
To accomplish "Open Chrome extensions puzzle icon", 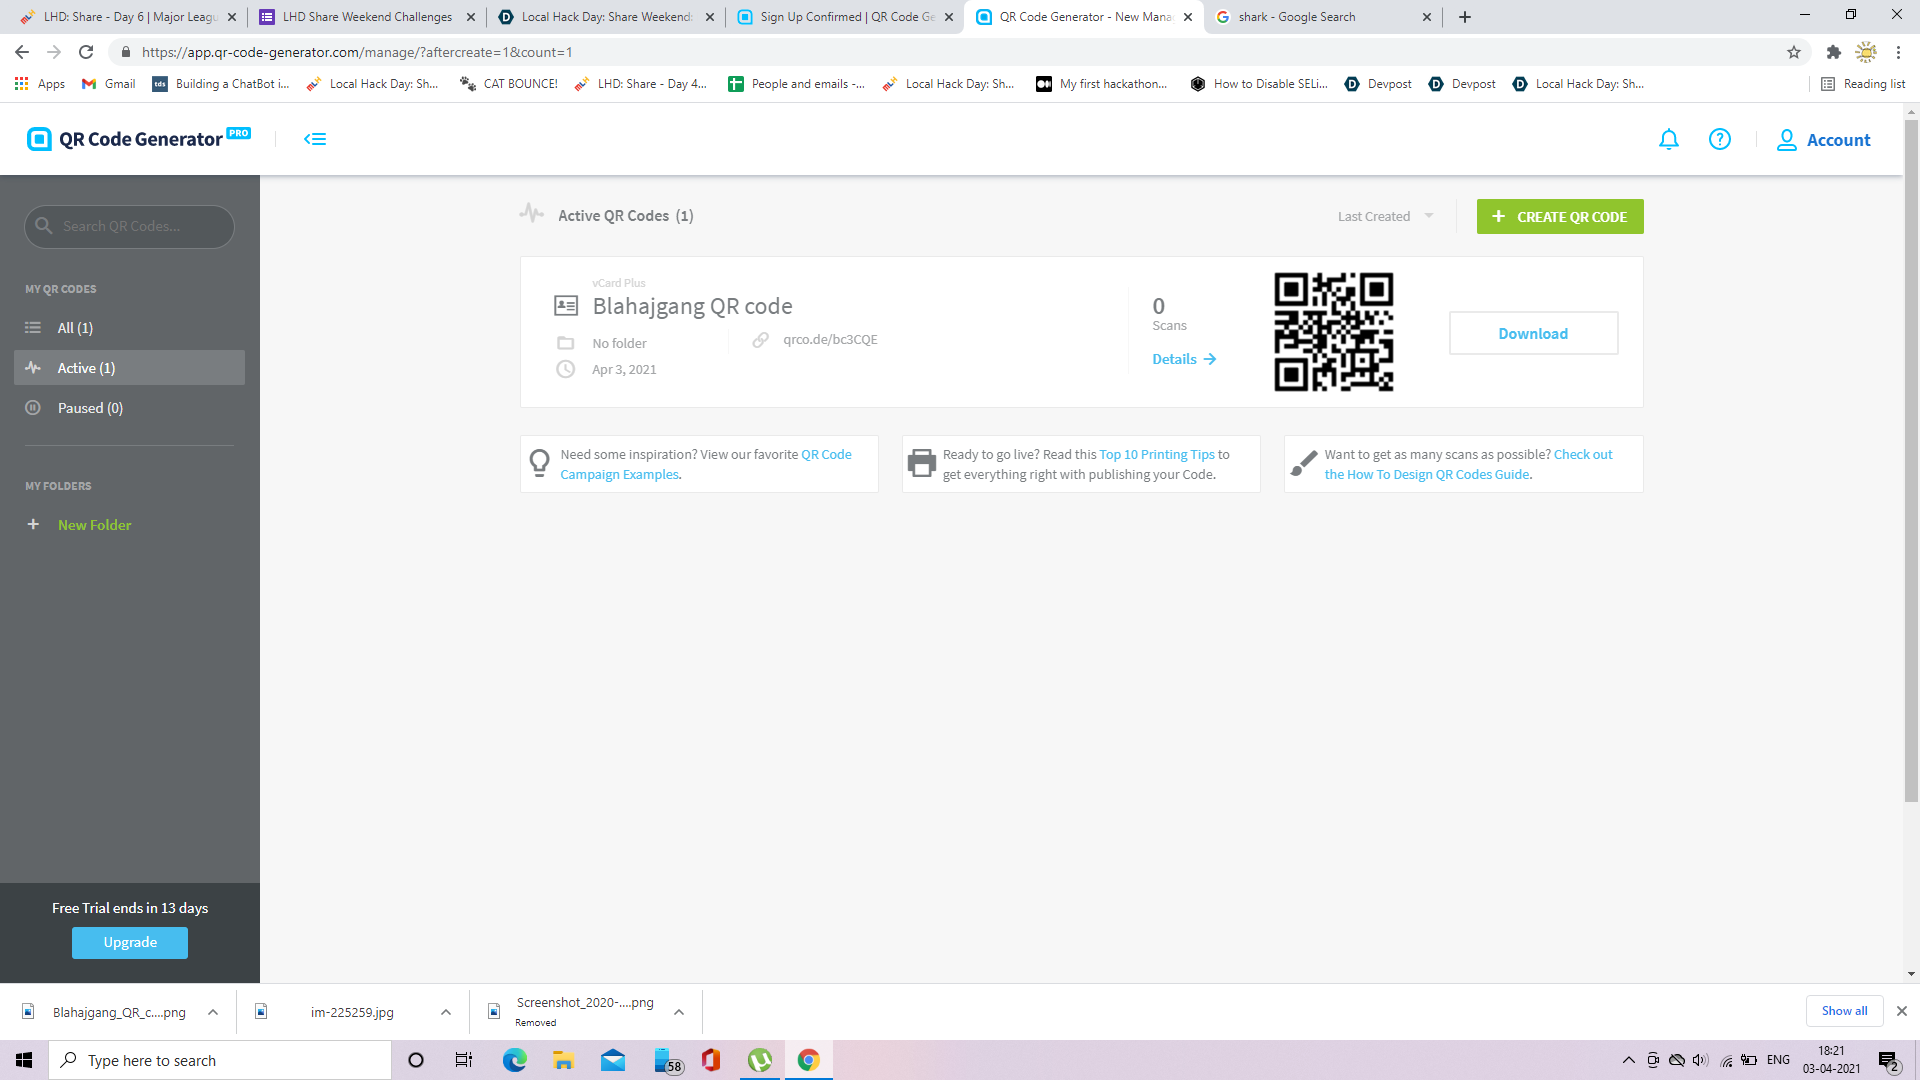I will [1833, 52].
